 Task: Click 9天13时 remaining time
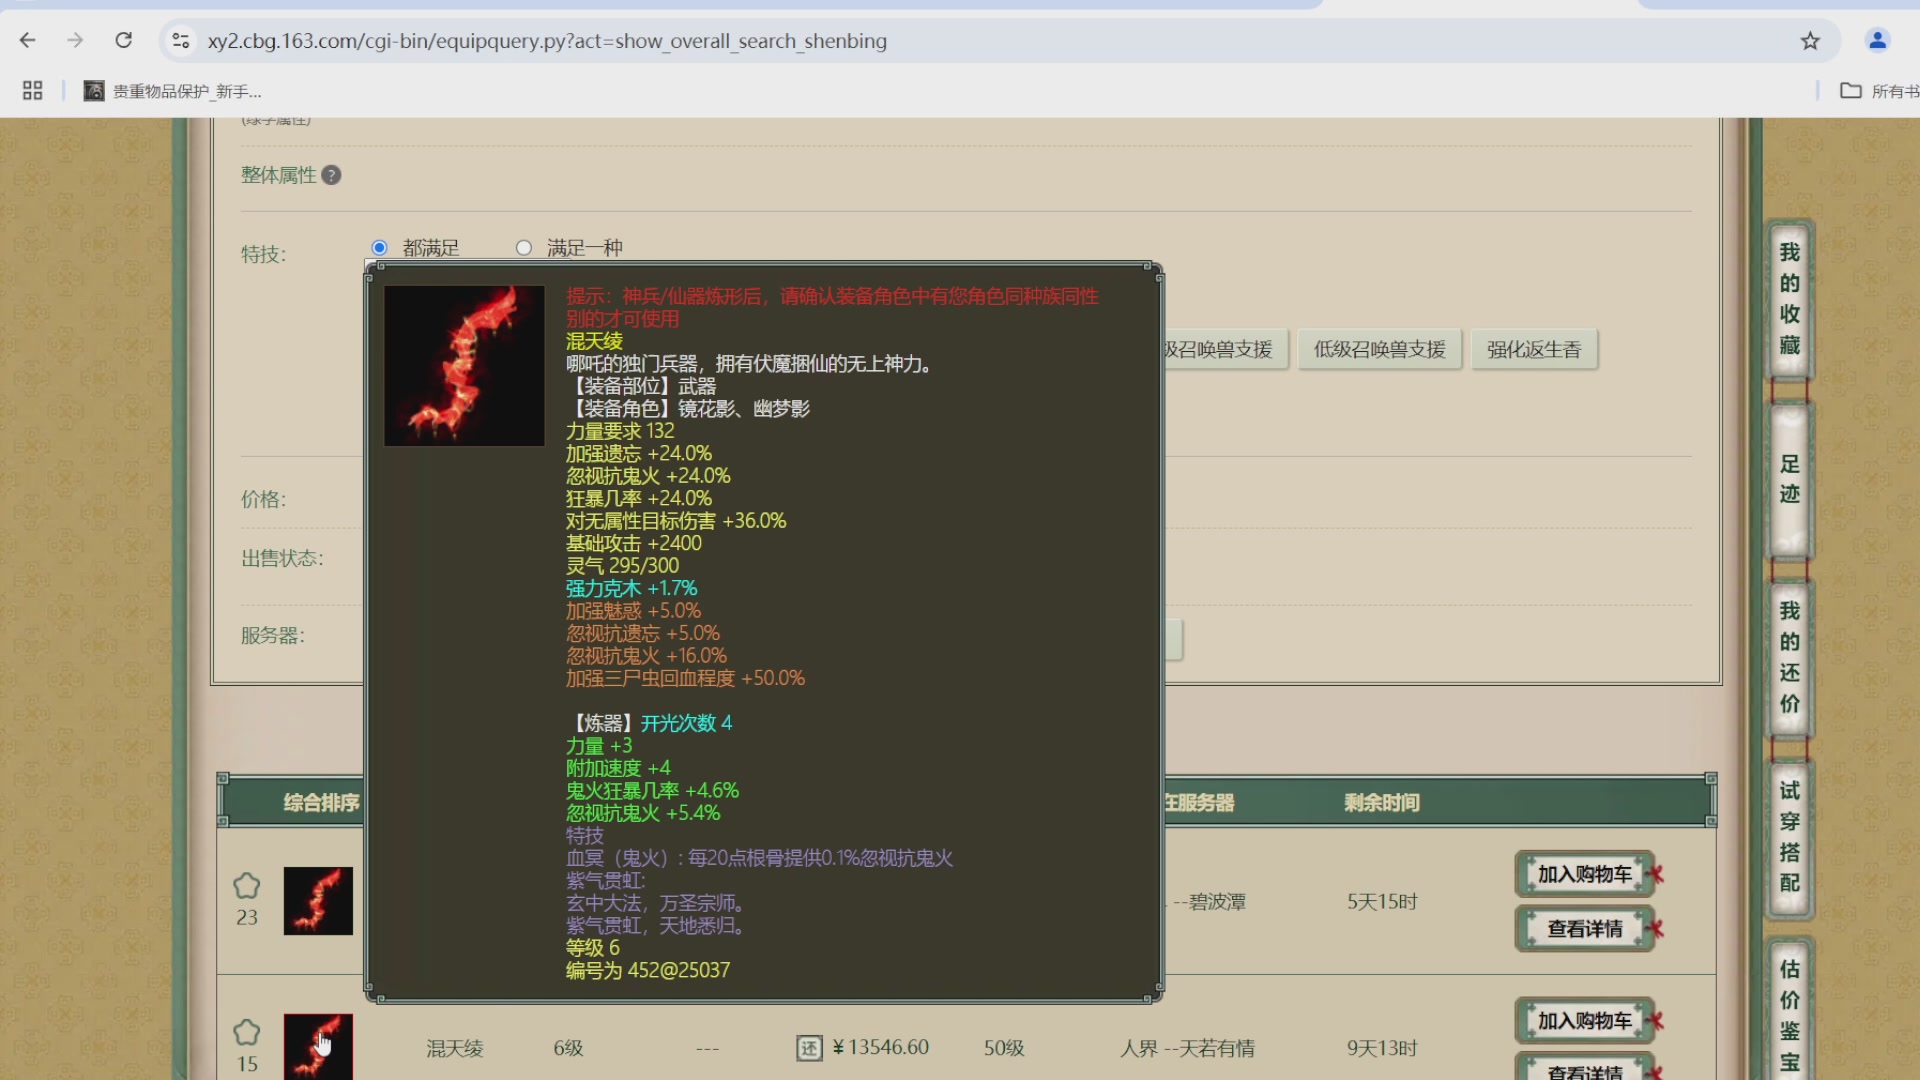[x=1382, y=1048]
